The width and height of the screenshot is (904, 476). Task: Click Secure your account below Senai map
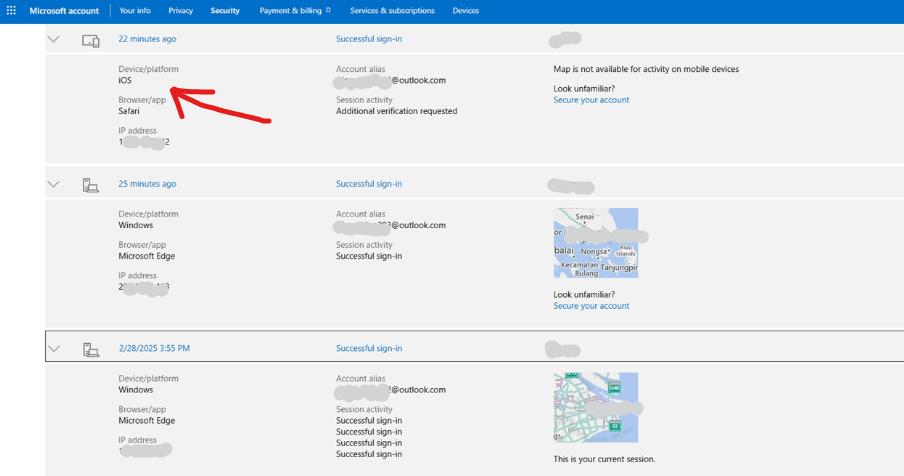(x=592, y=306)
